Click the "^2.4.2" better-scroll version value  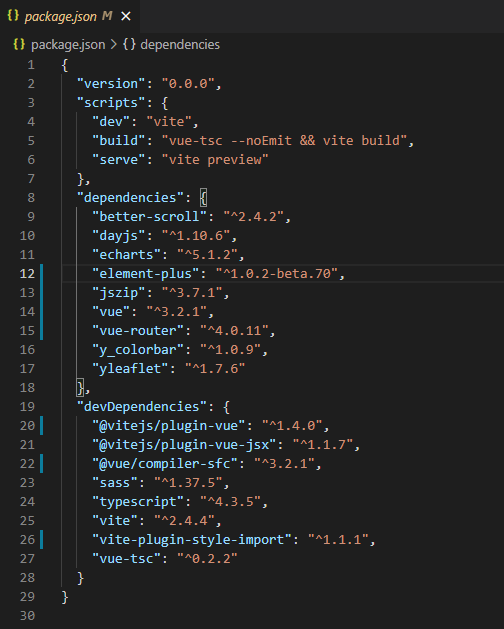click(x=253, y=217)
